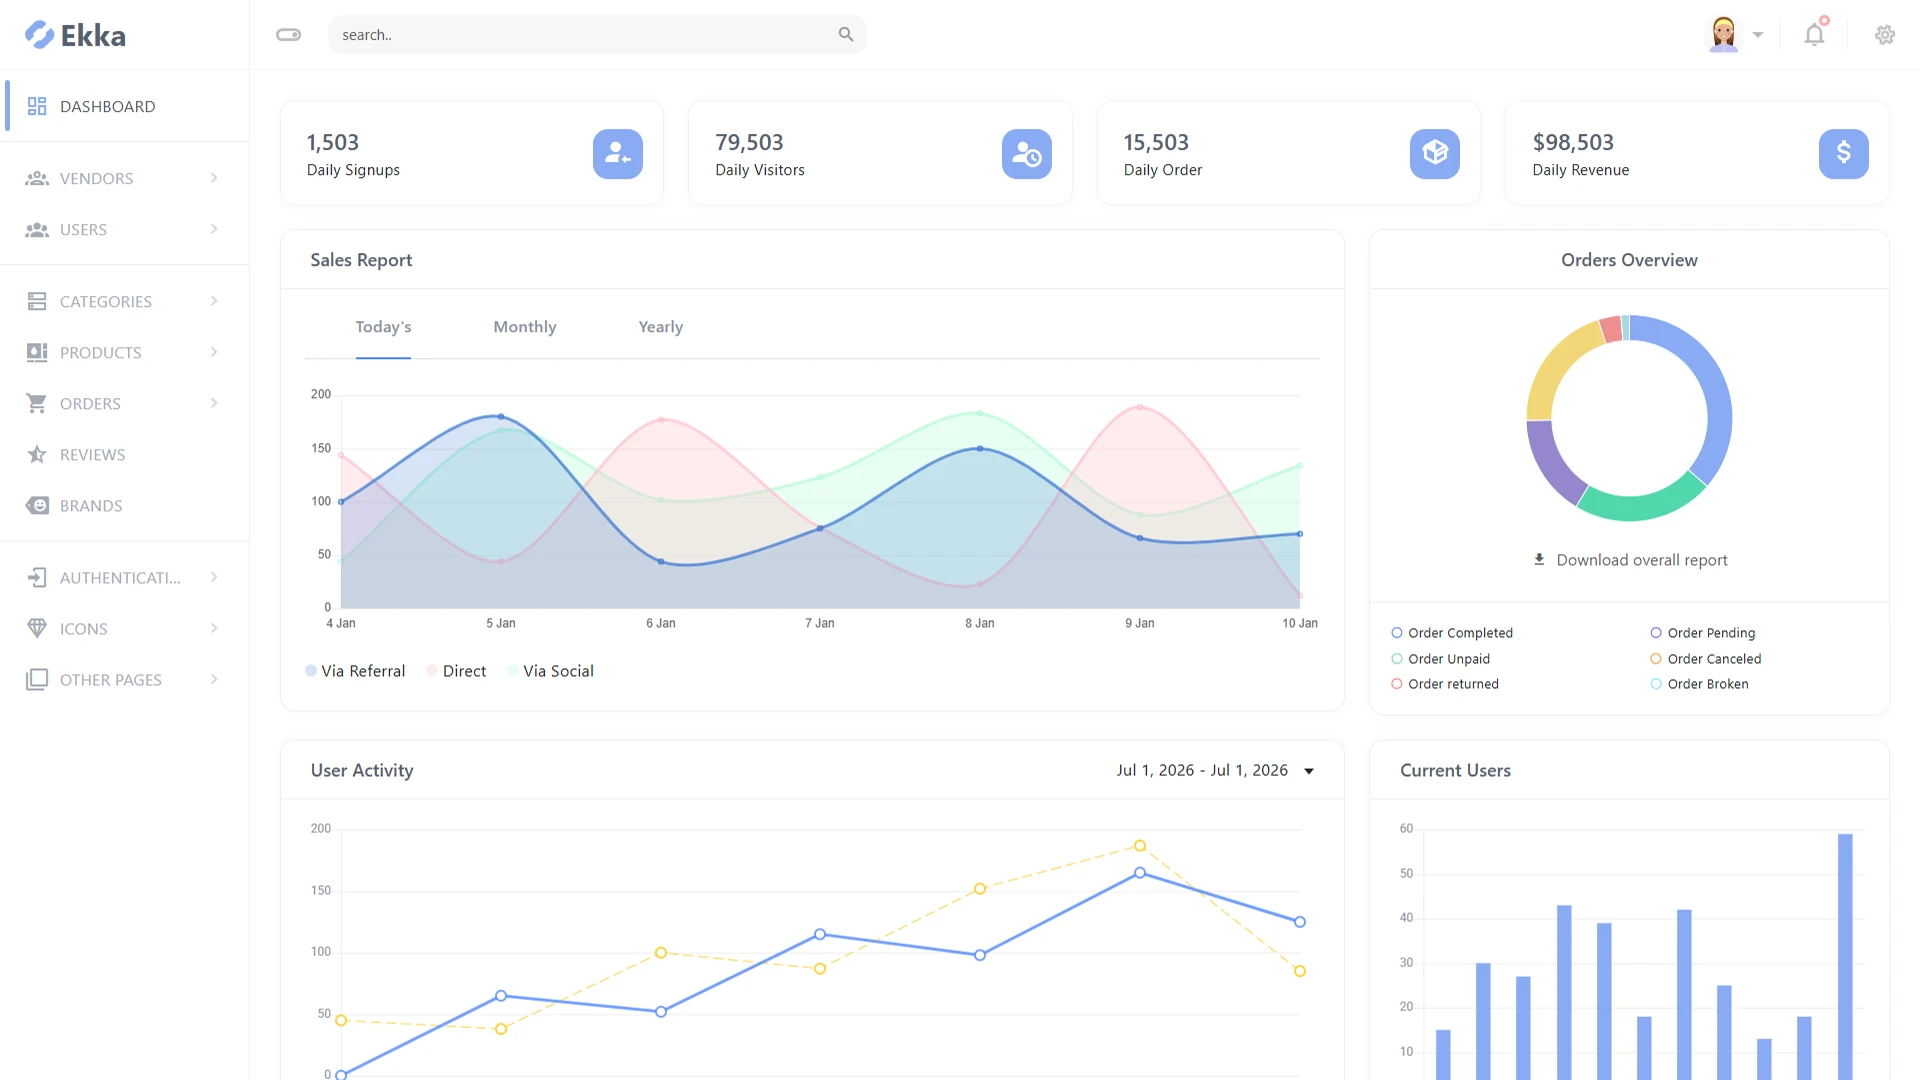Switch to the Monthly sales tab

tap(525, 327)
